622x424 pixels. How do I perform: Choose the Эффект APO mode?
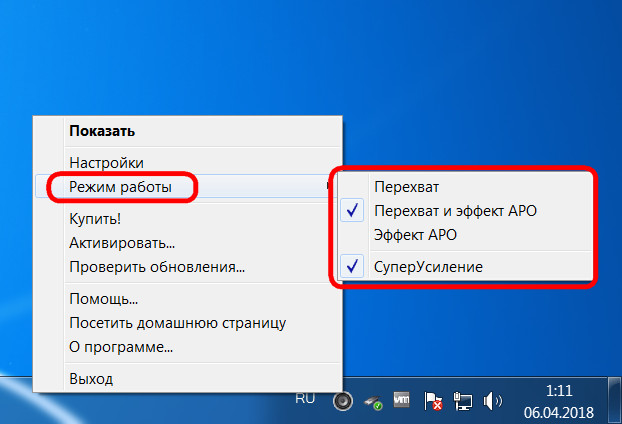pos(415,236)
